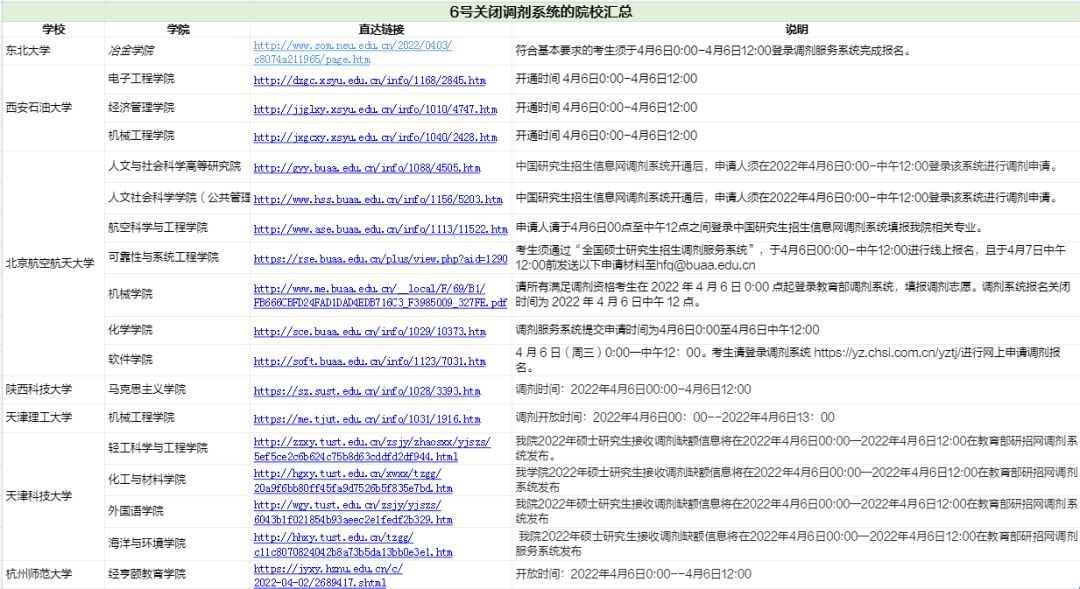Select 天津理工大学 description 调剂开放时间
The height and width of the screenshot is (589, 1080).
coord(796,418)
